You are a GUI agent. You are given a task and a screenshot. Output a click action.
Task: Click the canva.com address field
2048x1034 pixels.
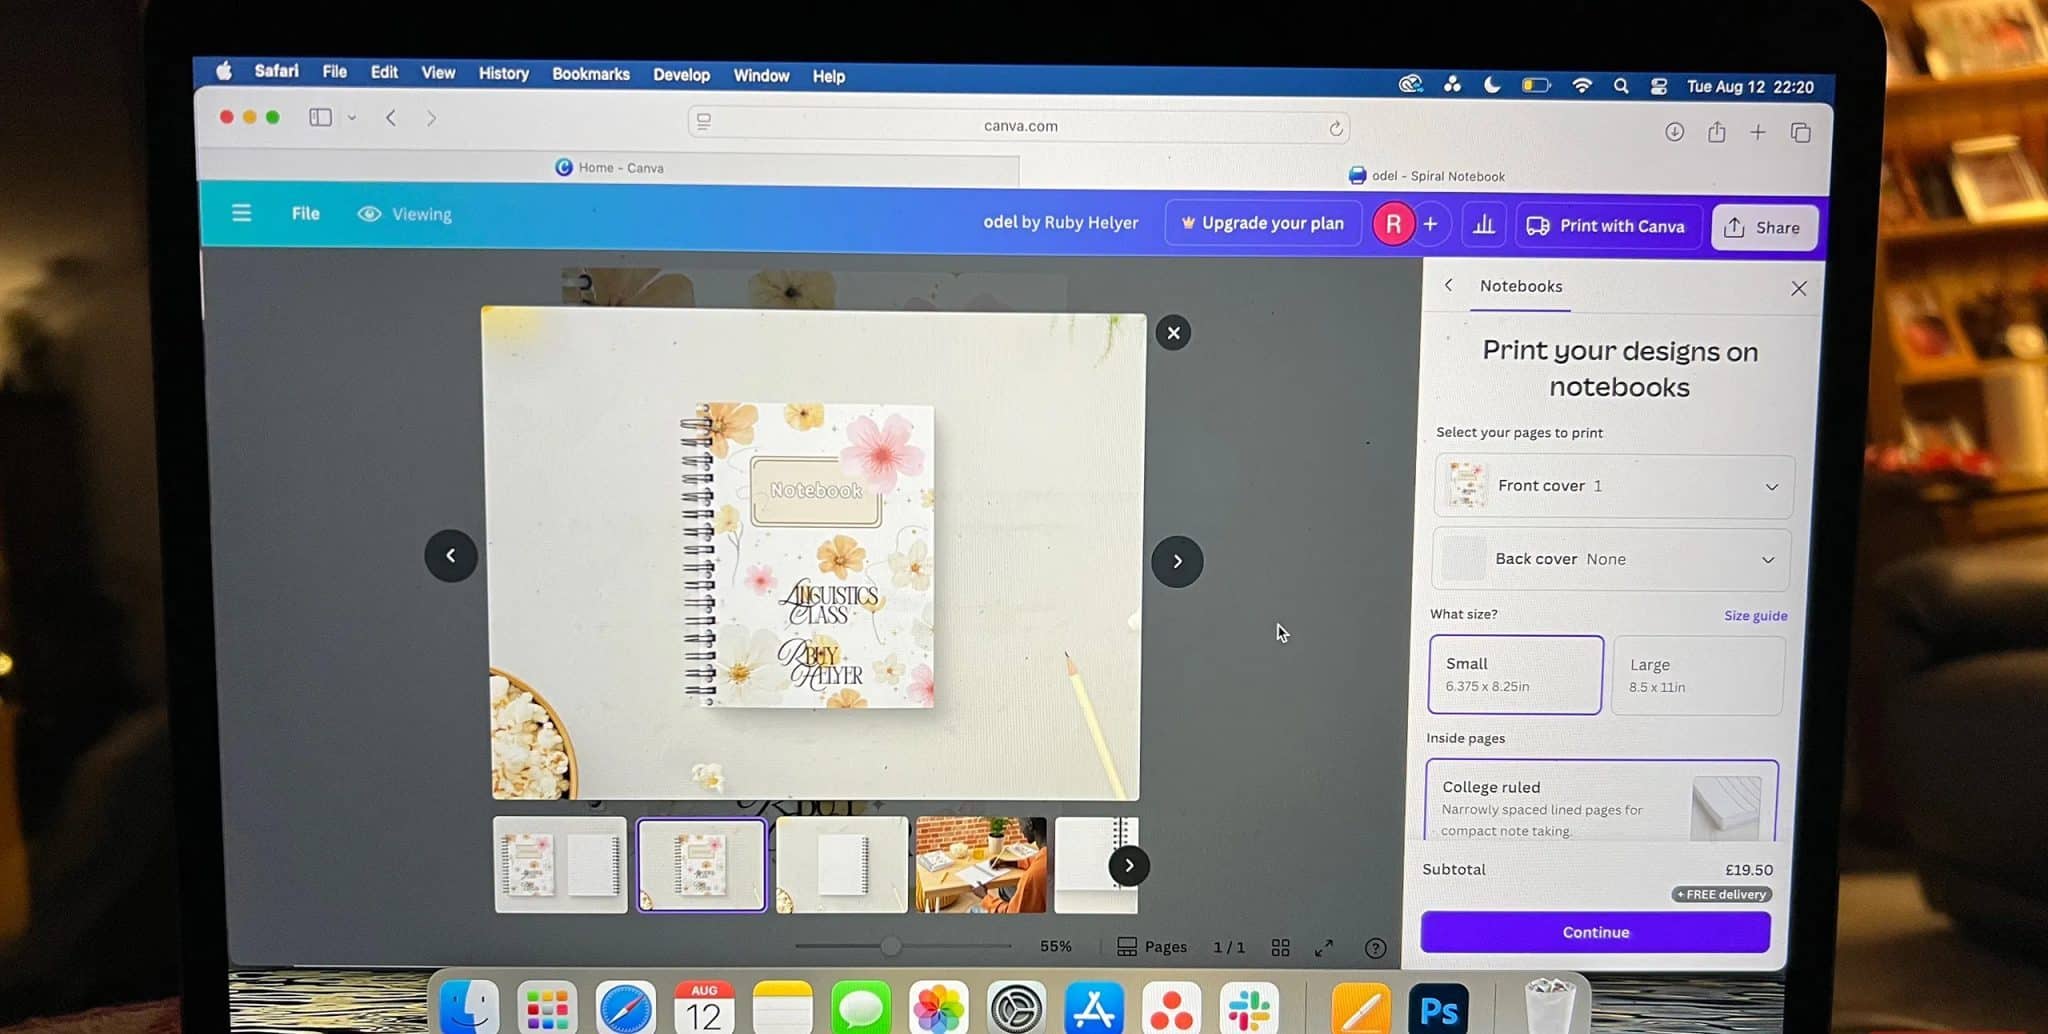point(1019,126)
